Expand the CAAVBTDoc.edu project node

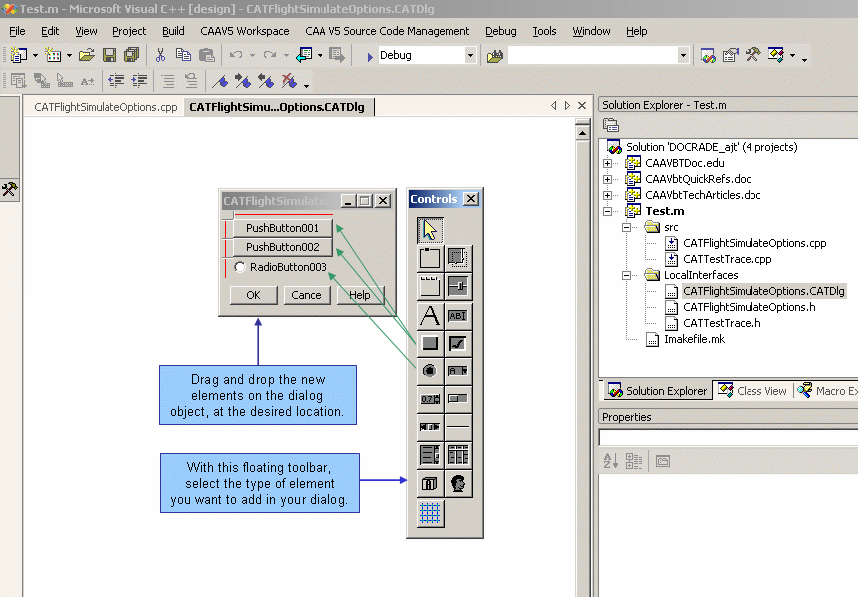pos(607,163)
